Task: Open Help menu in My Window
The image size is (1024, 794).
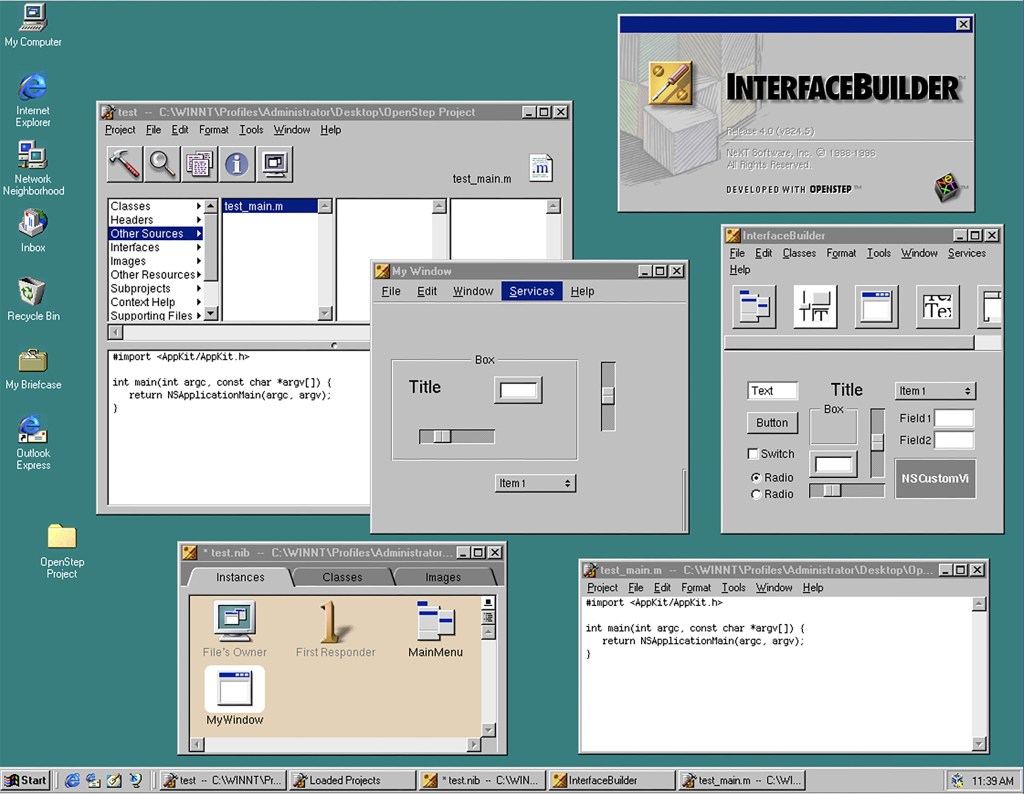Action: [582, 291]
